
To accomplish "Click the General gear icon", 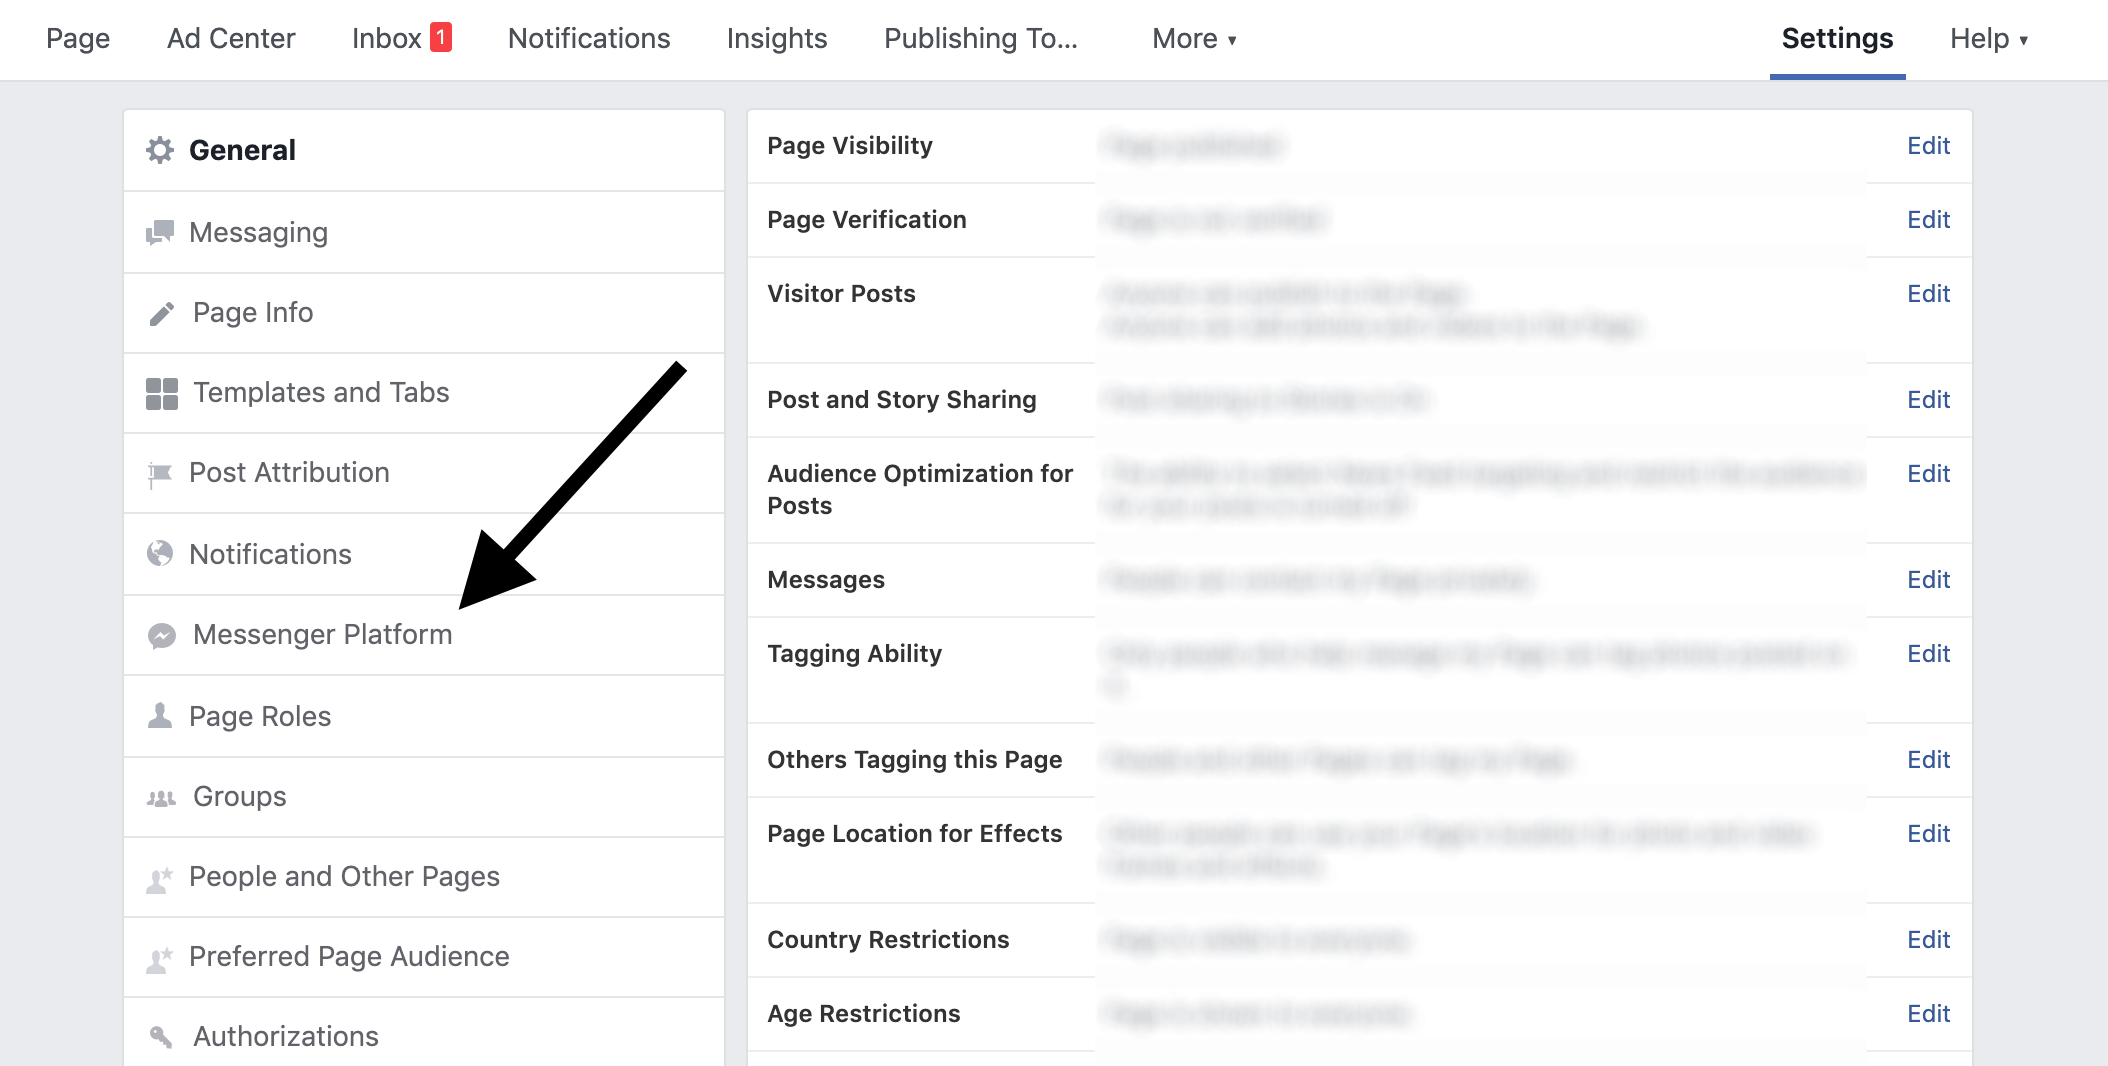I will pyautogui.click(x=160, y=150).
